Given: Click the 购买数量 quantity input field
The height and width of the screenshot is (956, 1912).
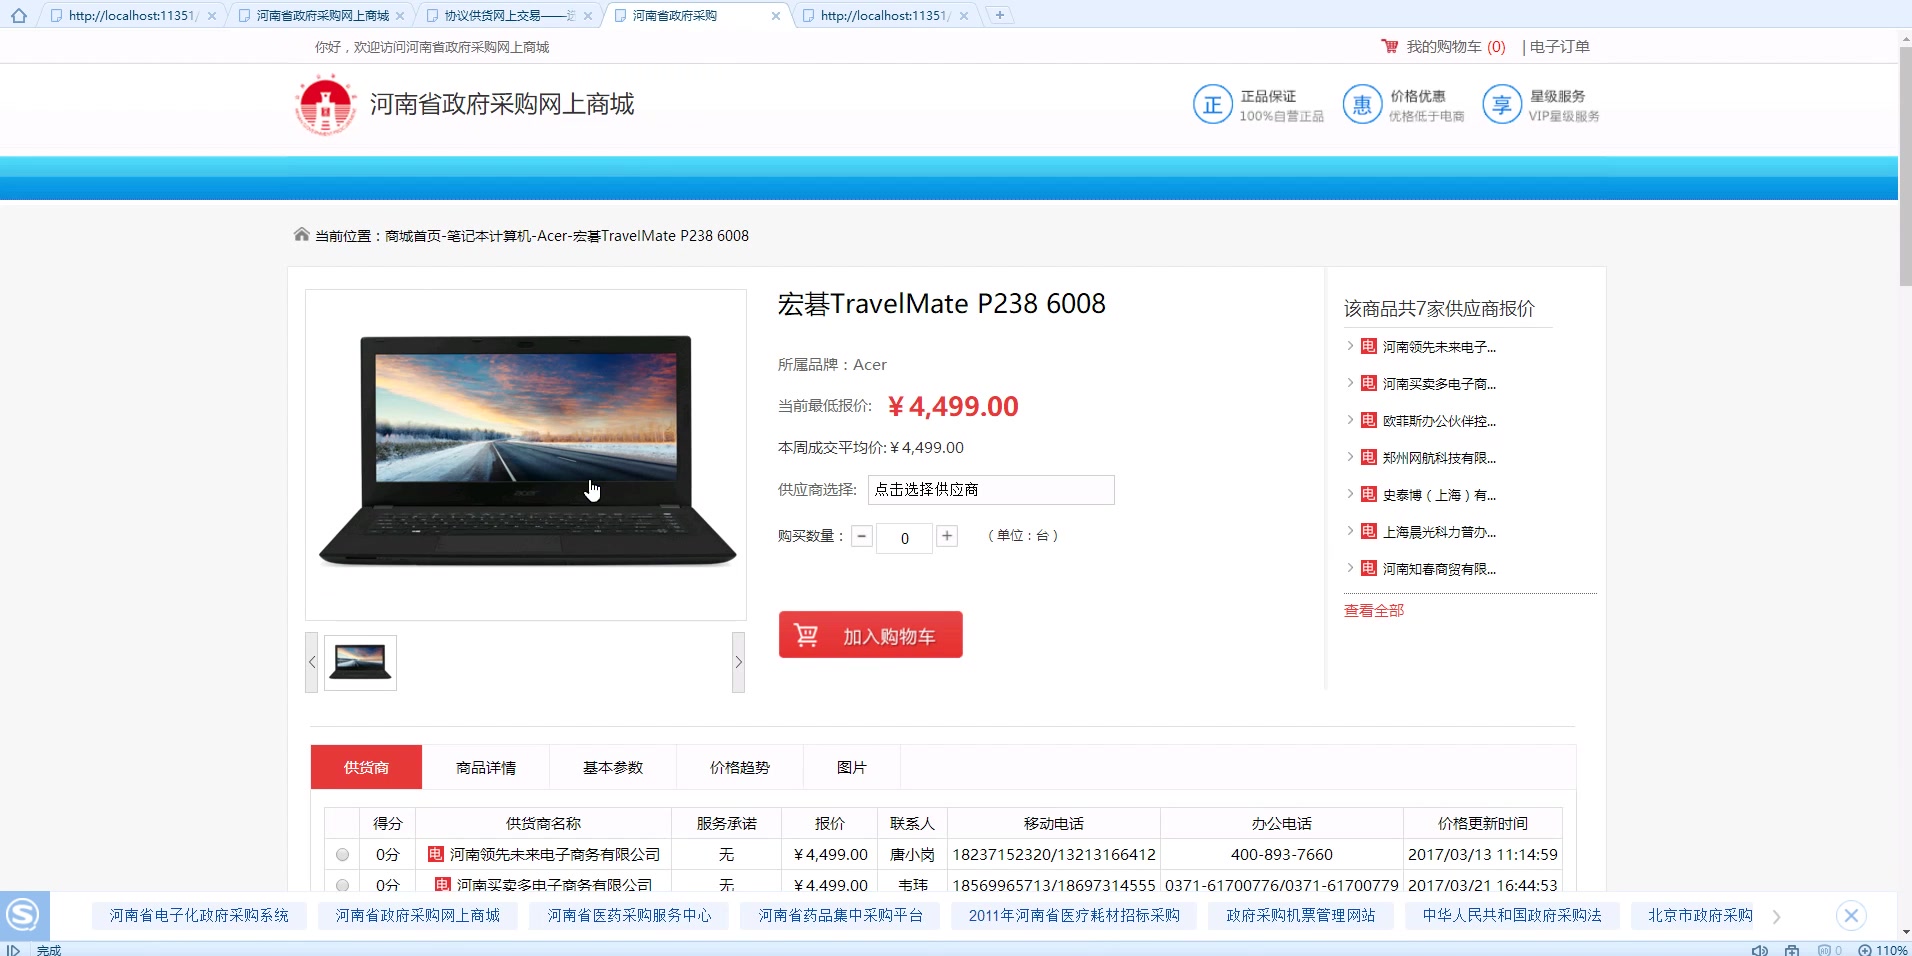Looking at the screenshot, I should pos(904,538).
